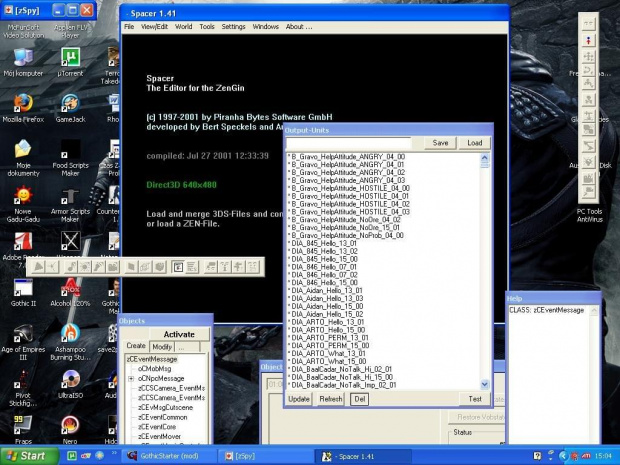Open the About ... menu

pos(299,26)
